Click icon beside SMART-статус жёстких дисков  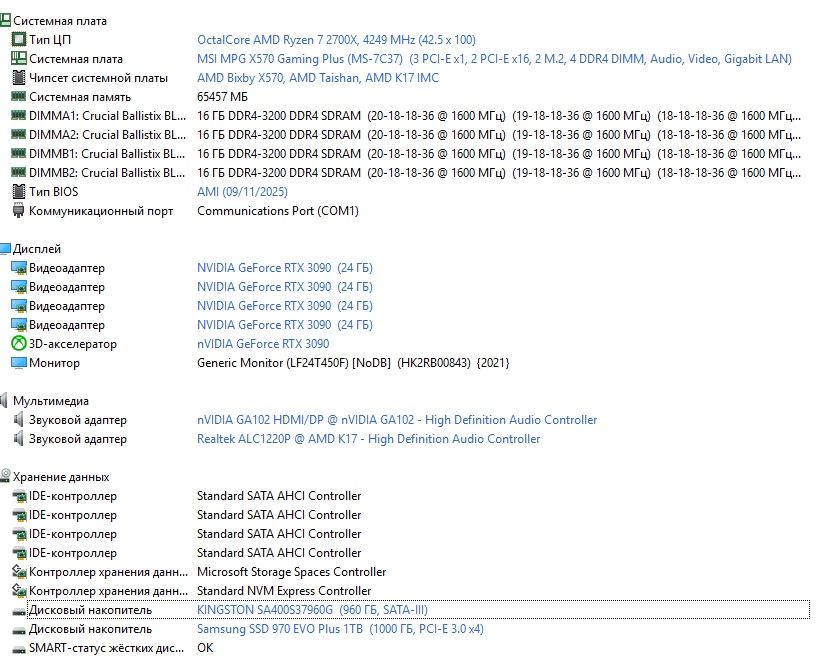19,649
